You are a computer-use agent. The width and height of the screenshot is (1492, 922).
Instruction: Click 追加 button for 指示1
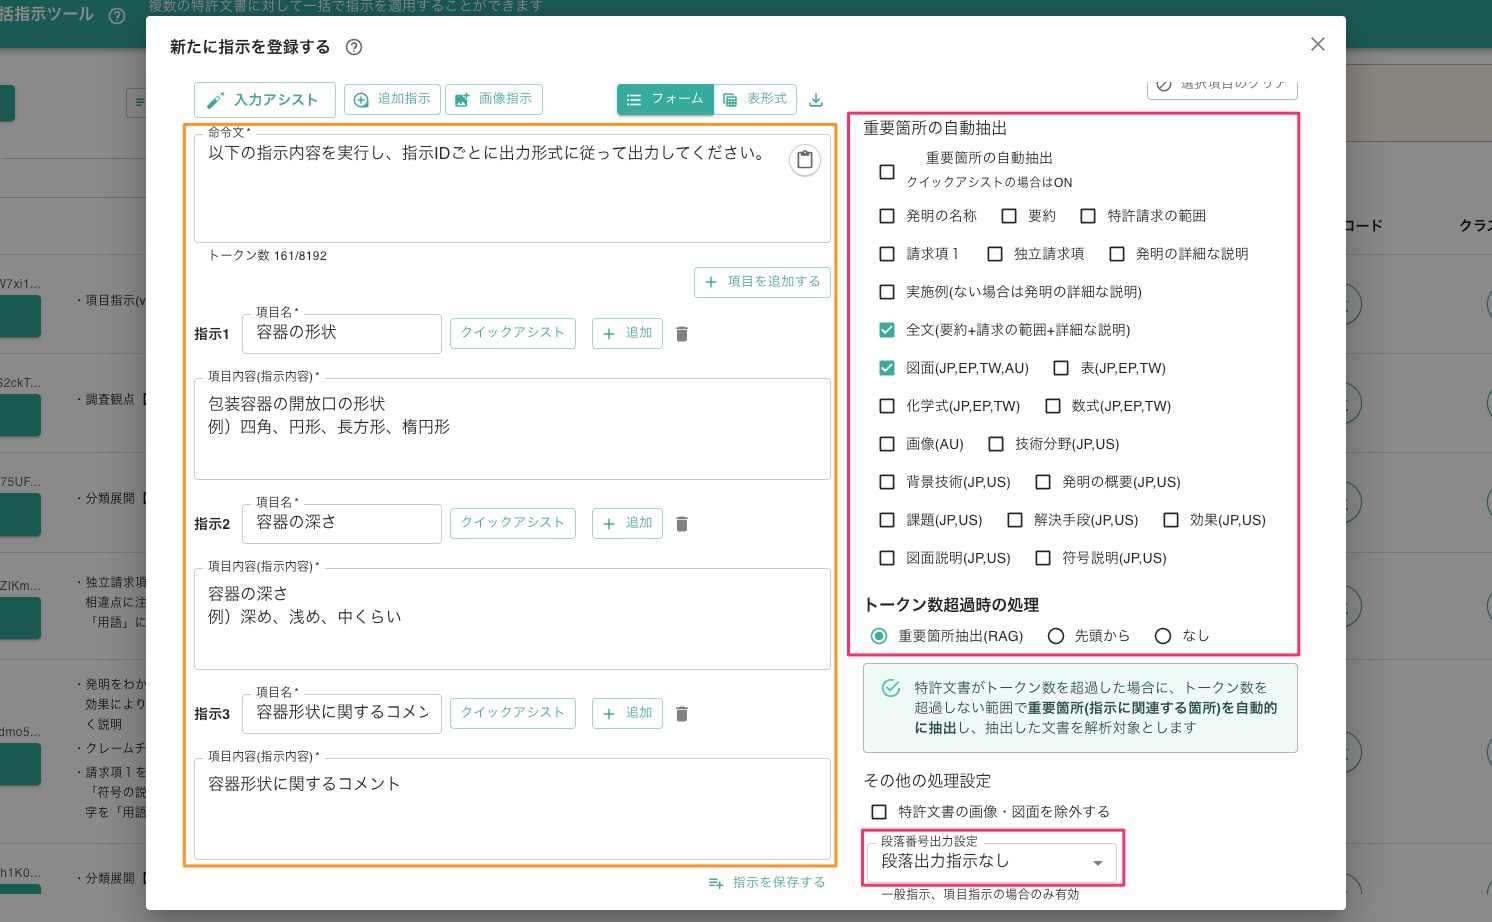click(627, 333)
